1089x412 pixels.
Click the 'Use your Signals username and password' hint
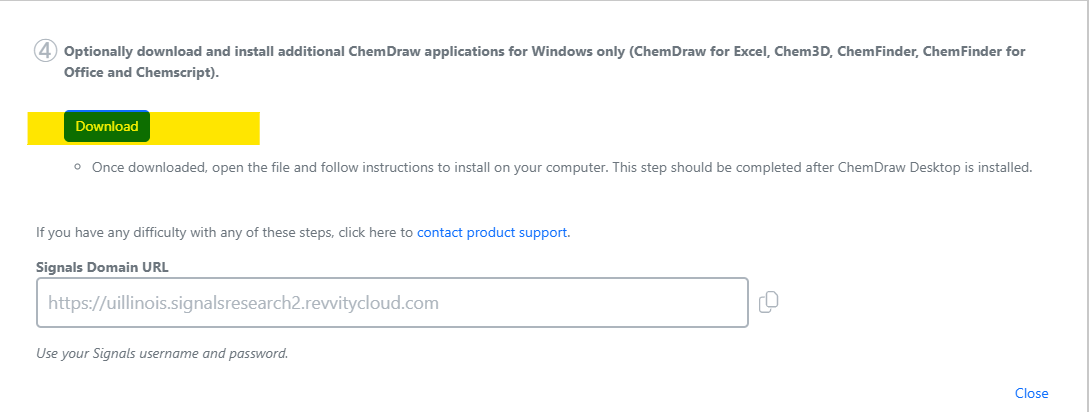tap(162, 353)
